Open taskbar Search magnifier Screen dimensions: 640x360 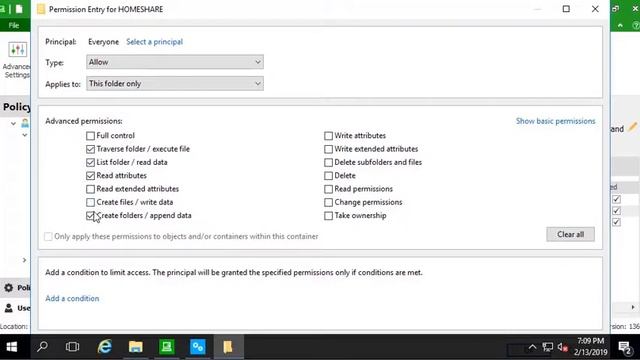click(42, 347)
